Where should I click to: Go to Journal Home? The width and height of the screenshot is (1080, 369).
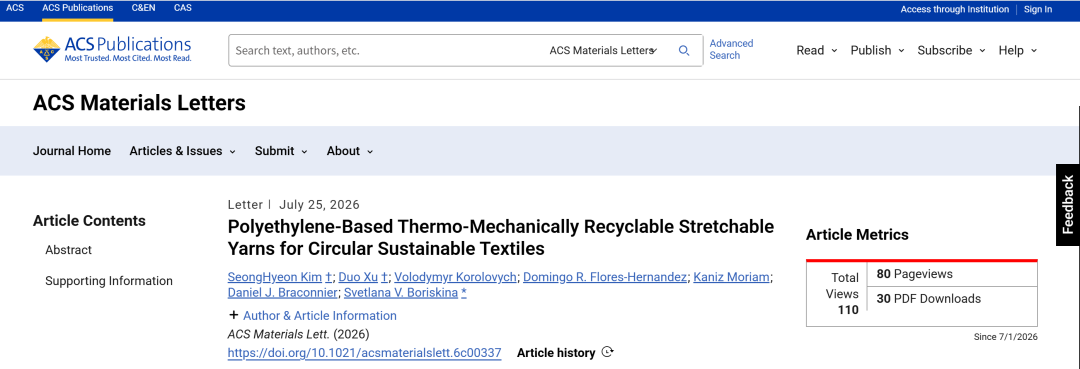pyautogui.click(x=72, y=151)
